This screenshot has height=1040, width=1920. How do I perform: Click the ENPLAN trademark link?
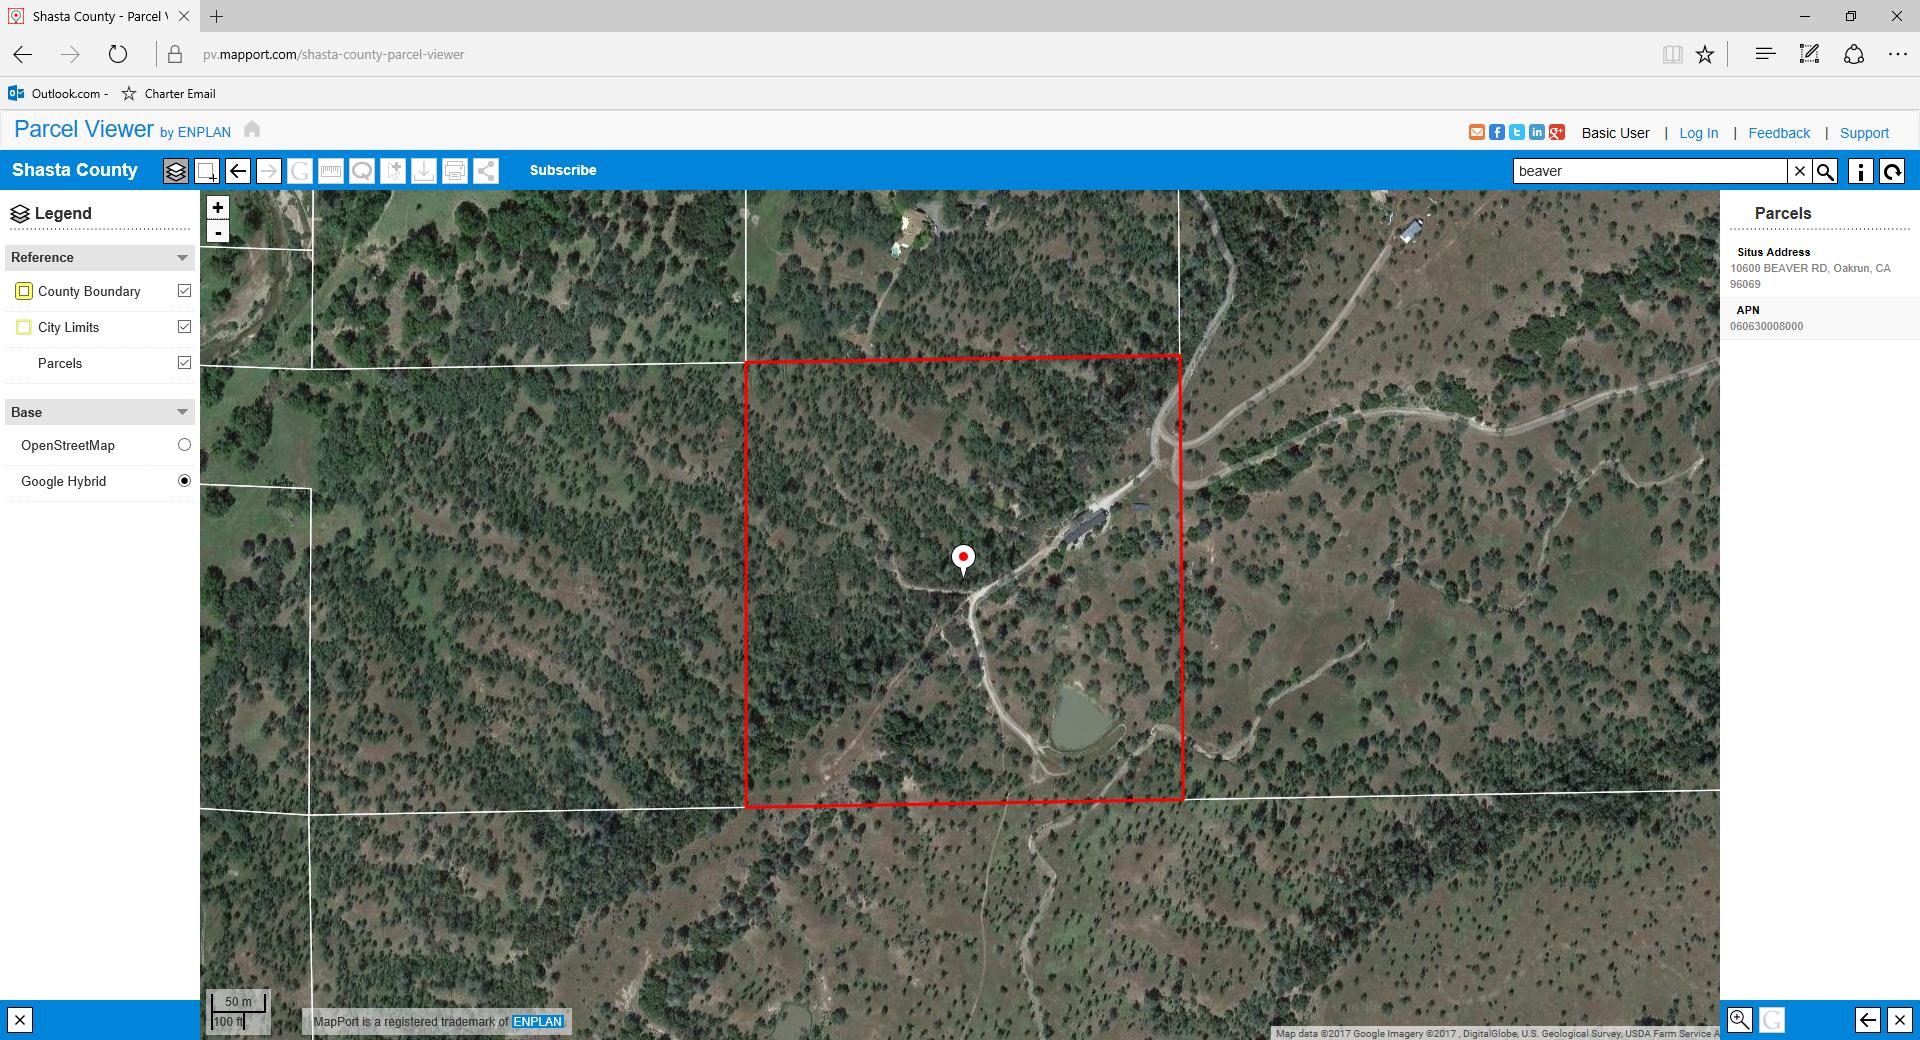(538, 1021)
